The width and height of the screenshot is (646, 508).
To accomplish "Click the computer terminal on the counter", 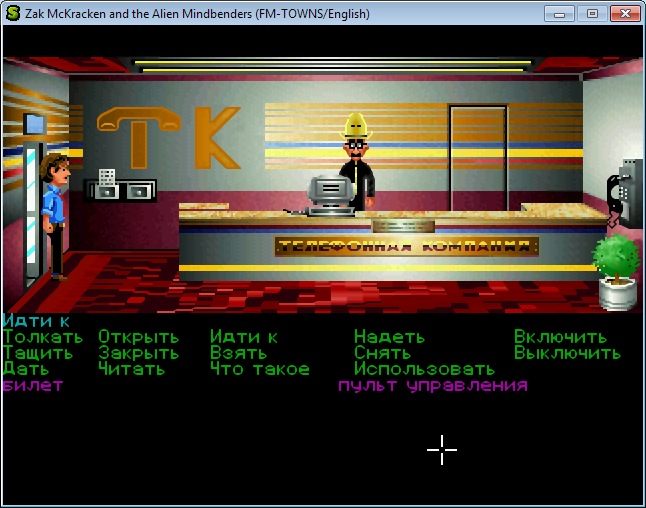I will click(330, 195).
